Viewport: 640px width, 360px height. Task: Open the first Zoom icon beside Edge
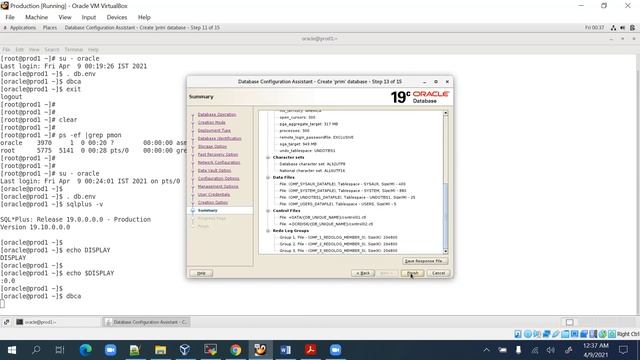pyautogui.click(x=111, y=350)
